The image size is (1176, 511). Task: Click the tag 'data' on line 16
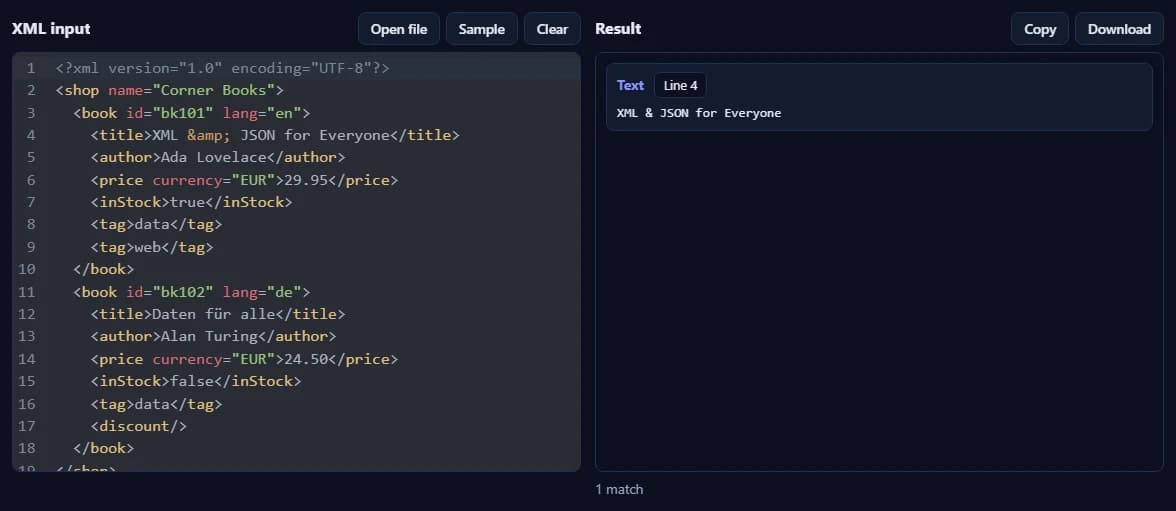[x=156, y=404]
